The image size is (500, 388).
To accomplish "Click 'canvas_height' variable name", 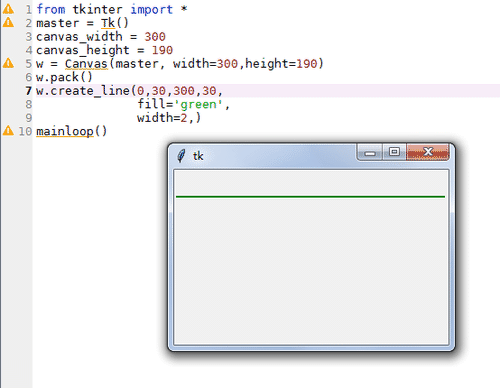I will coord(83,50).
